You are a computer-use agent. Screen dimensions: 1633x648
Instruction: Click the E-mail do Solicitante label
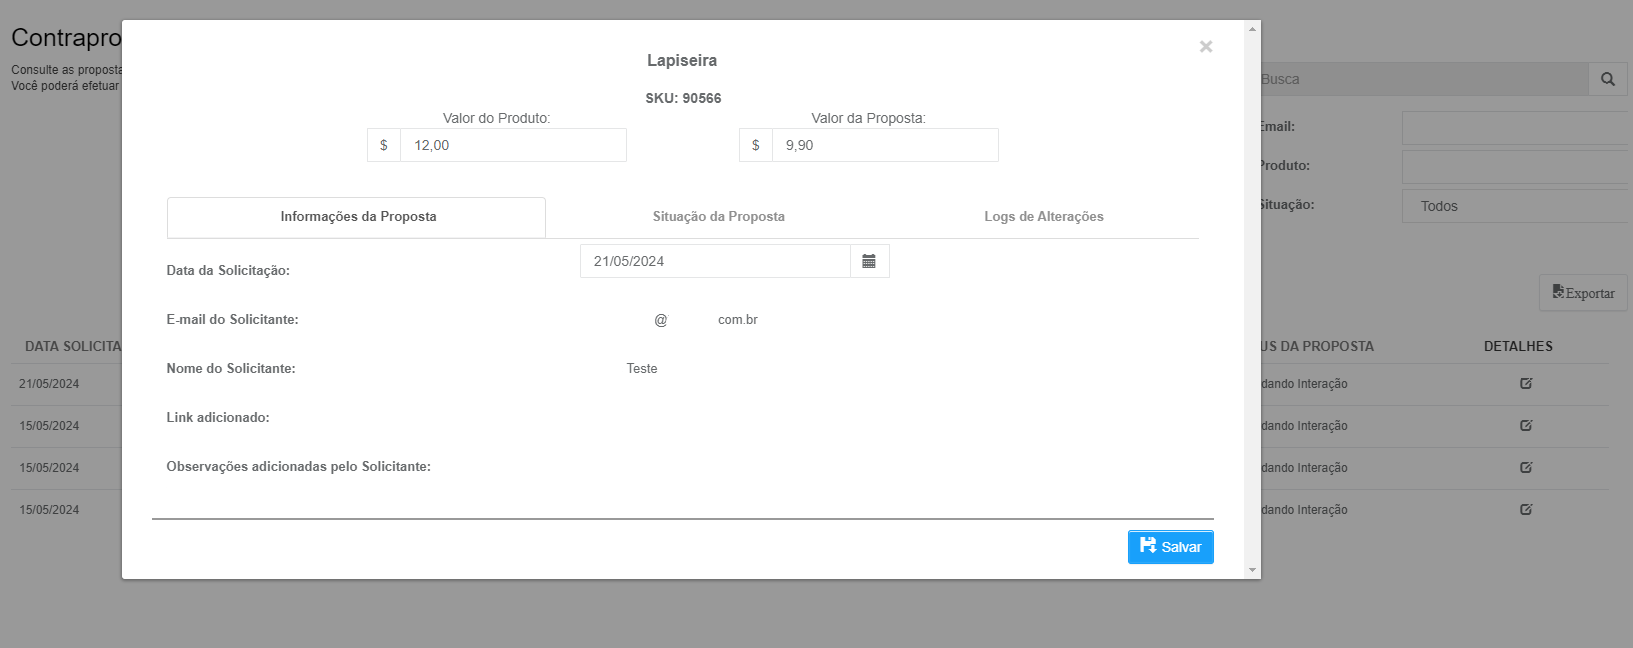point(232,320)
